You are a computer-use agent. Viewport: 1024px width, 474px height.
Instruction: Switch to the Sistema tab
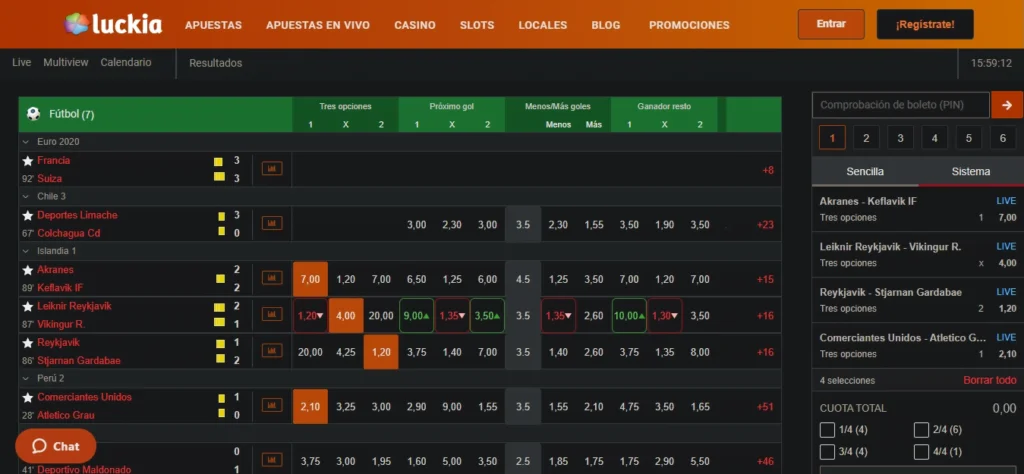970,172
